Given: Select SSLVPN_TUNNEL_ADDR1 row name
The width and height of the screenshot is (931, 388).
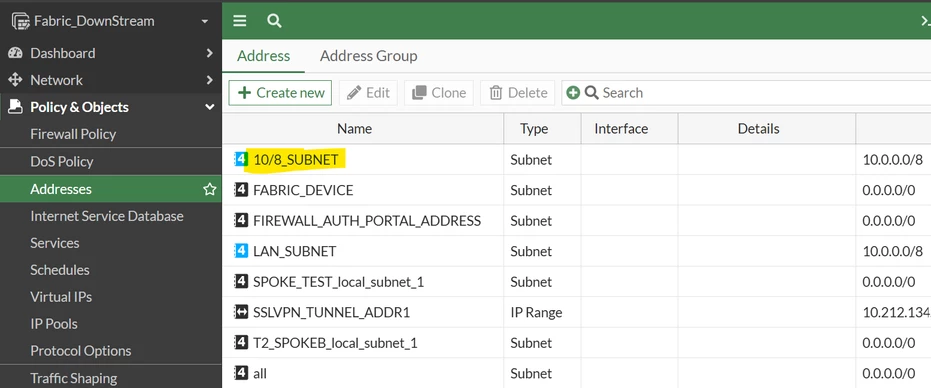Looking at the screenshot, I should (331, 312).
